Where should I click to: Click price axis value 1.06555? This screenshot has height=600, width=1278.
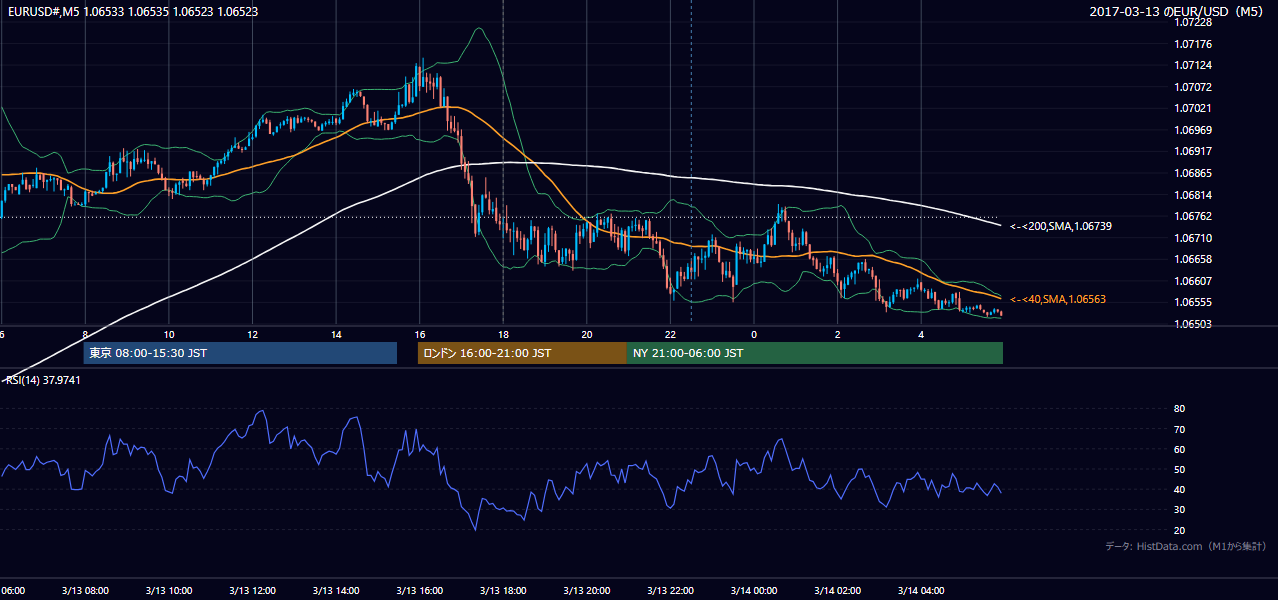click(x=1193, y=302)
